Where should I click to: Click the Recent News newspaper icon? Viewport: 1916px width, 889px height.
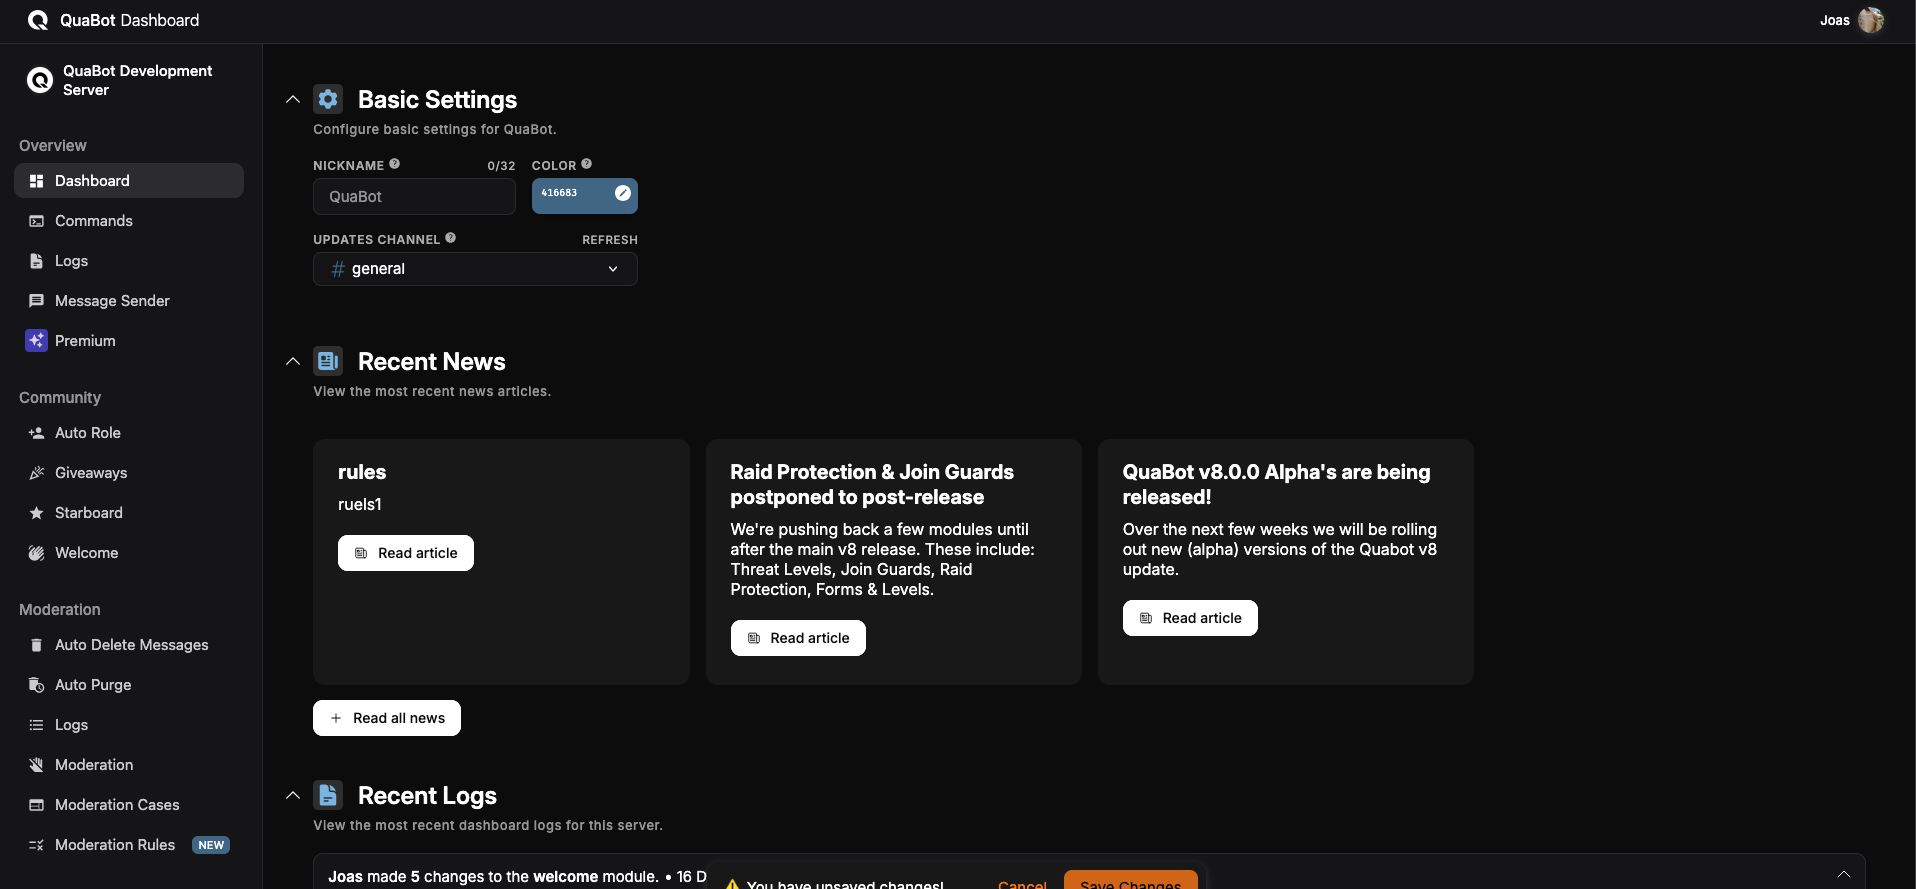tap(328, 361)
